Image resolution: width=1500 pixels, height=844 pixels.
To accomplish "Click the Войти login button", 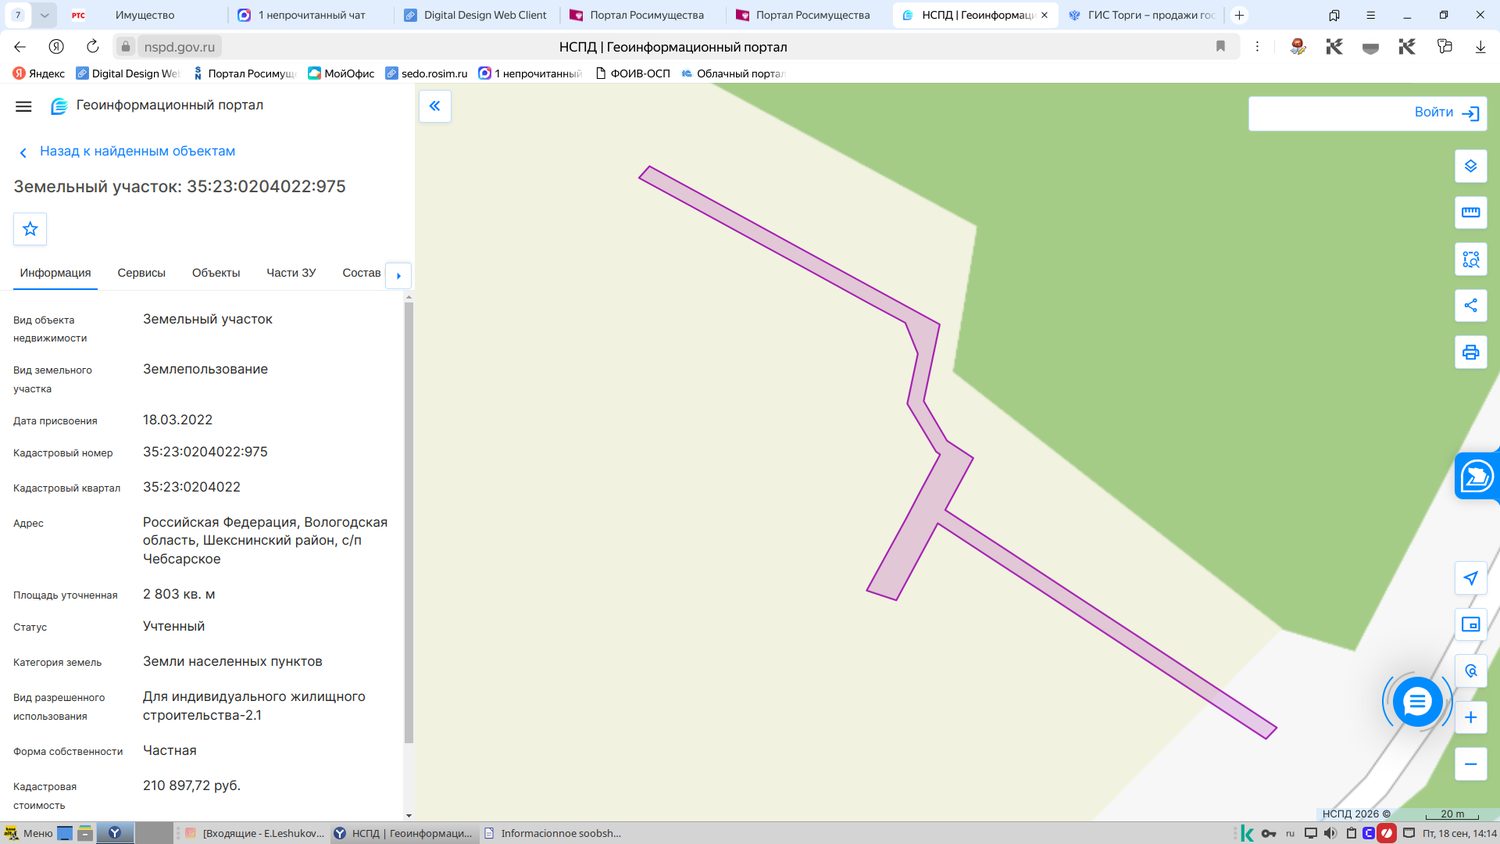I will point(1446,112).
